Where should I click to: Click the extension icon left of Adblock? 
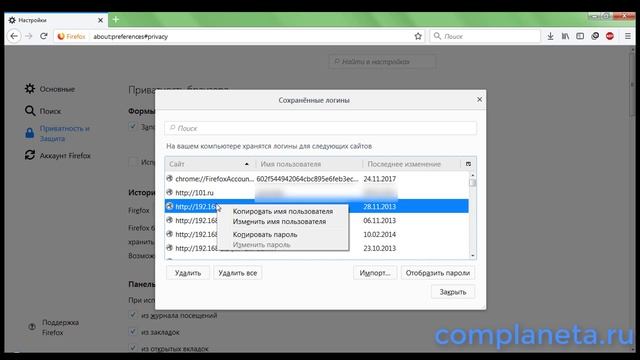click(x=595, y=36)
